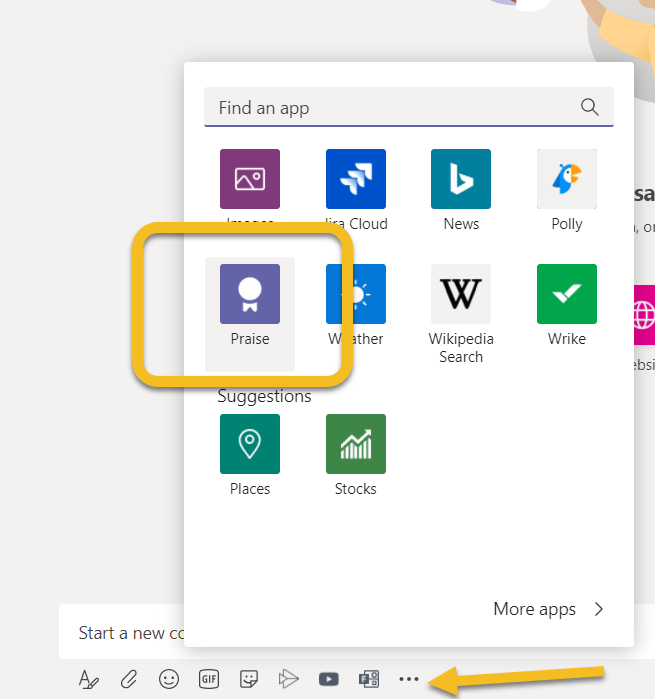655x699 pixels.
Task: Attach a file with paperclip icon
Action: coord(129,680)
